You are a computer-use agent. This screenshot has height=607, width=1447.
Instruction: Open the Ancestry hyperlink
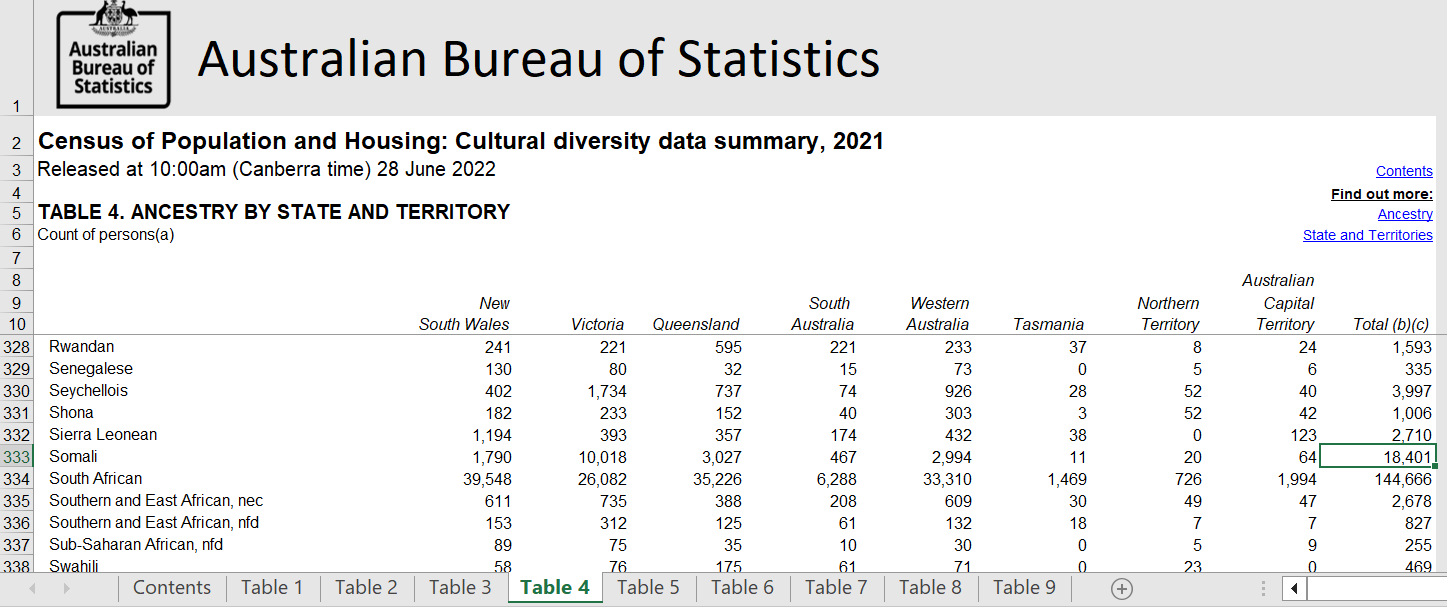pos(1405,214)
